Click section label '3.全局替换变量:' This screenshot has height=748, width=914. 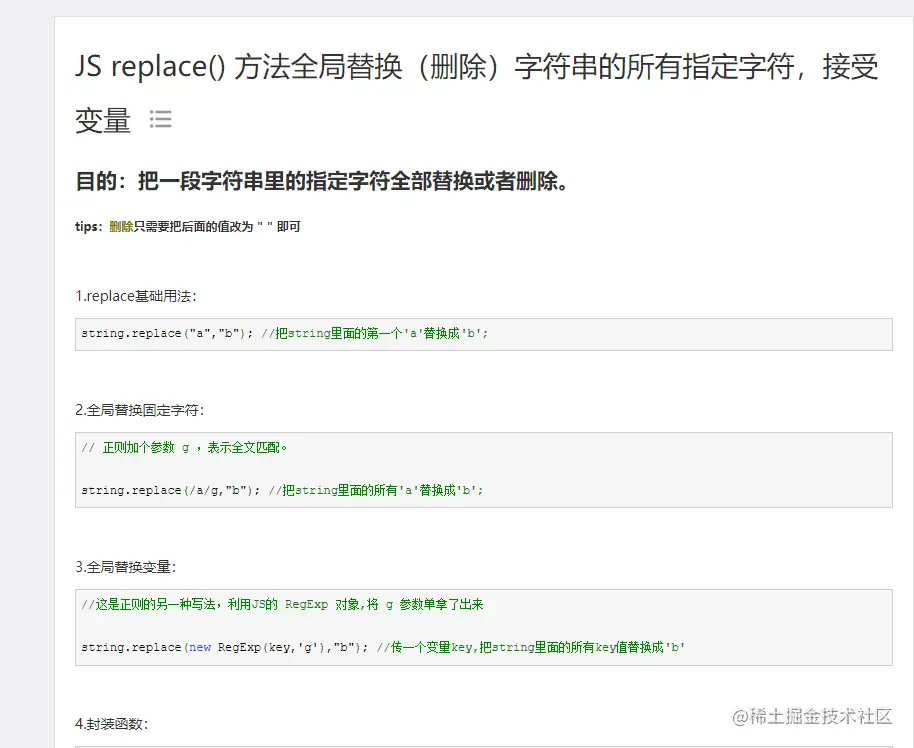tap(126, 567)
